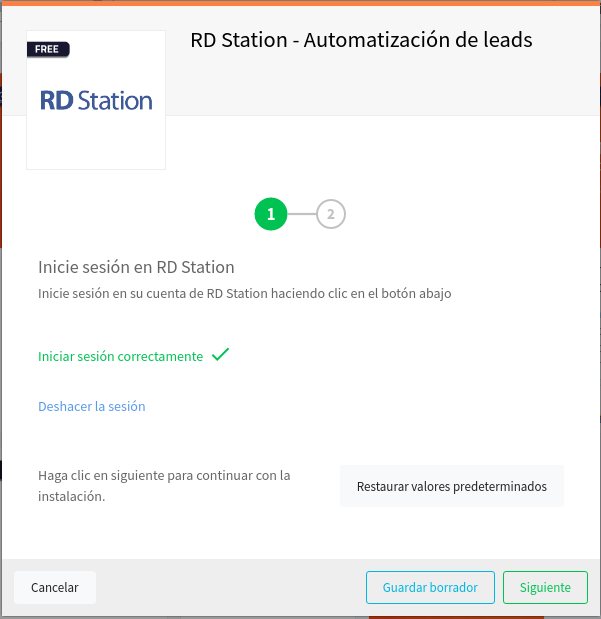Save progress with Guardar borrador
This screenshot has width=601, height=619.
pos(430,587)
